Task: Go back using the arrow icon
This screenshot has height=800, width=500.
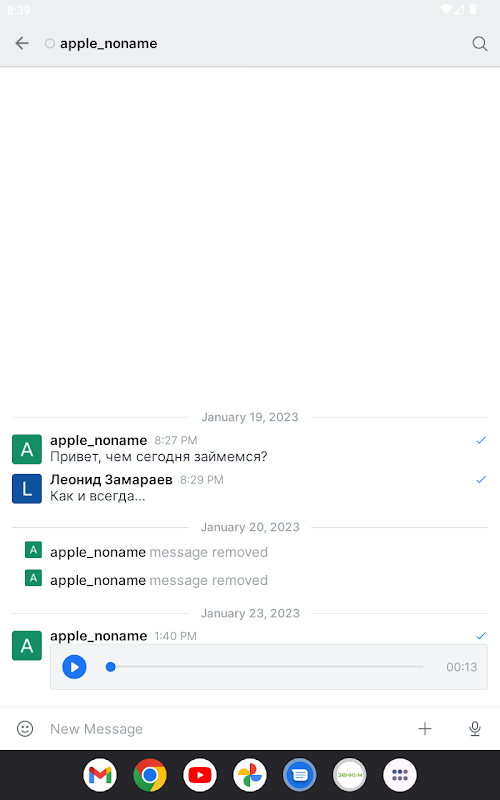Action: click(x=22, y=43)
